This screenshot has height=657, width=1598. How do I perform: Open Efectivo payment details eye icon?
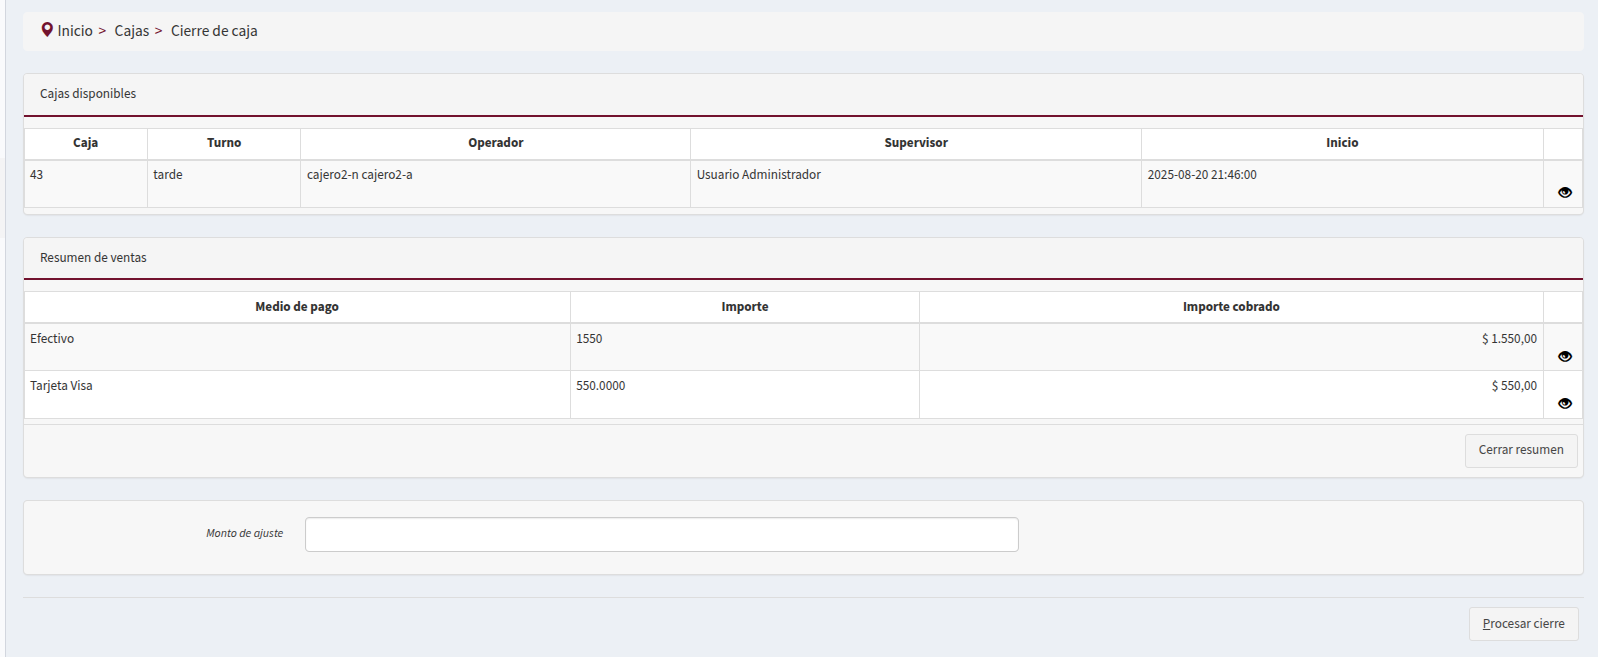[1564, 356]
